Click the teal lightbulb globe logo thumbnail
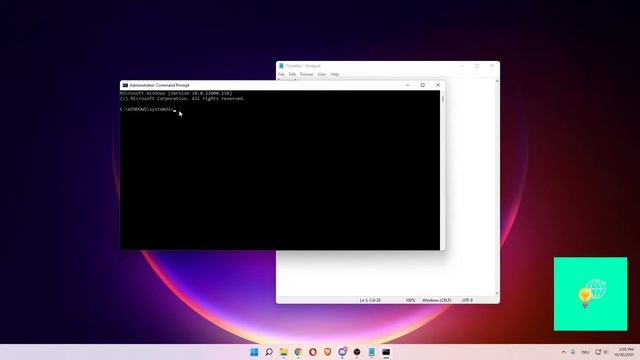Image resolution: width=640 pixels, height=360 pixels. coord(591,294)
